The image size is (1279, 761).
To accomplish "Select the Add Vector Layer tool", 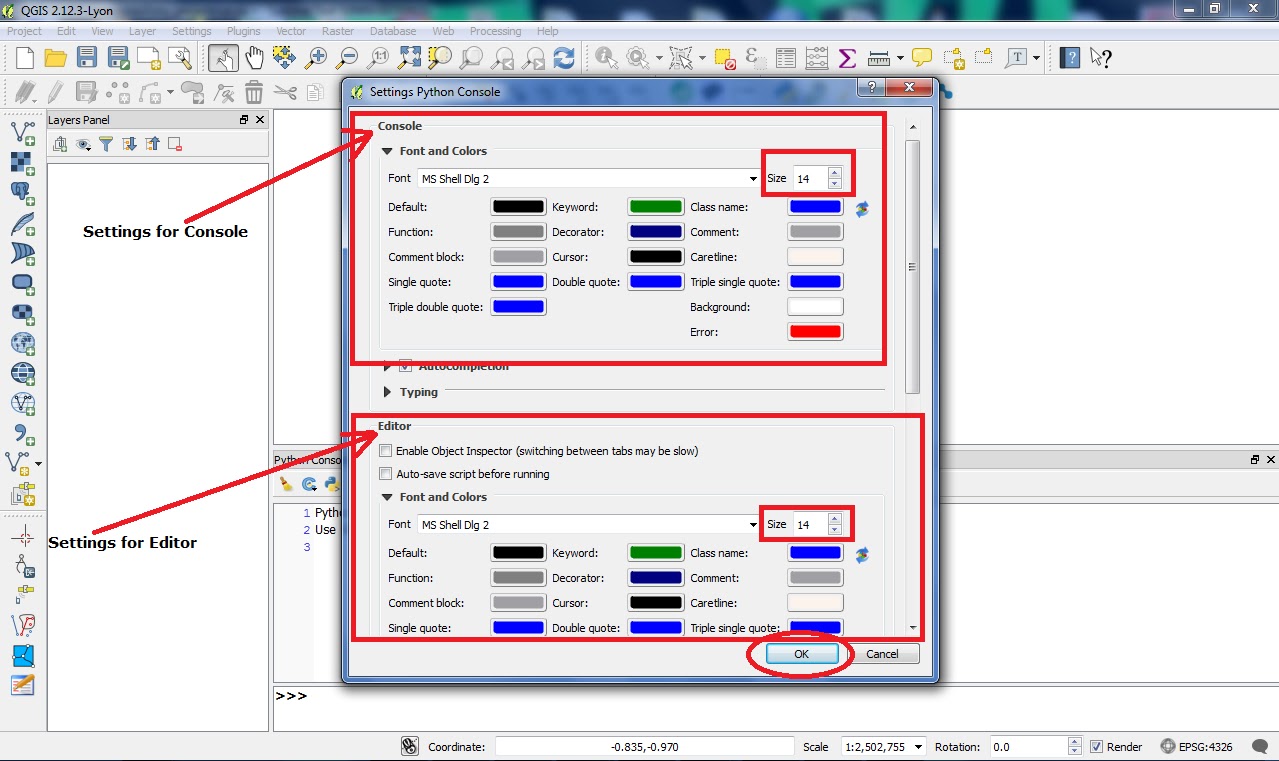I will pos(23,131).
